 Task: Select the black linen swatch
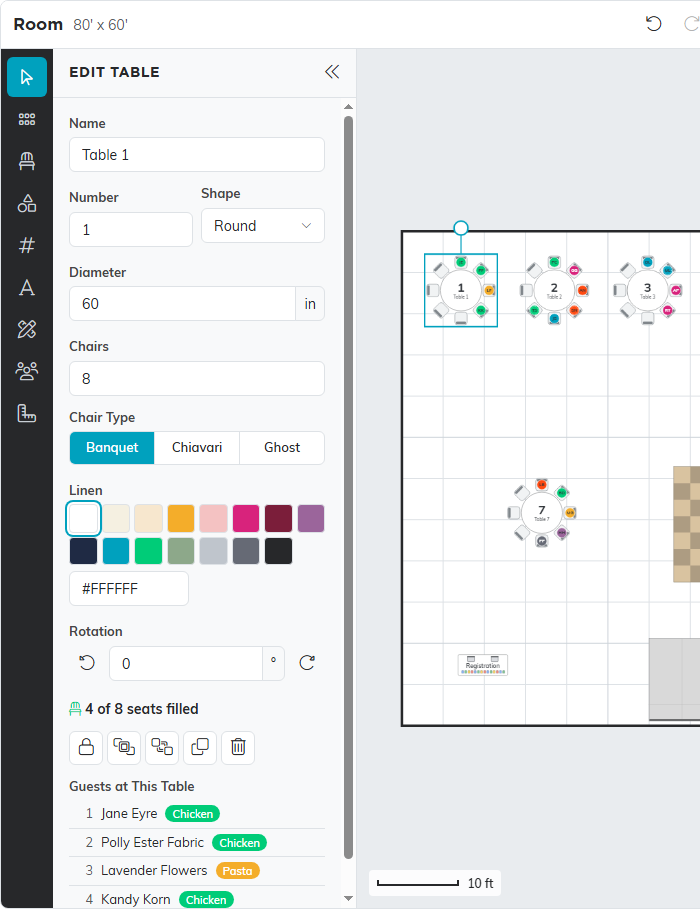click(x=279, y=551)
